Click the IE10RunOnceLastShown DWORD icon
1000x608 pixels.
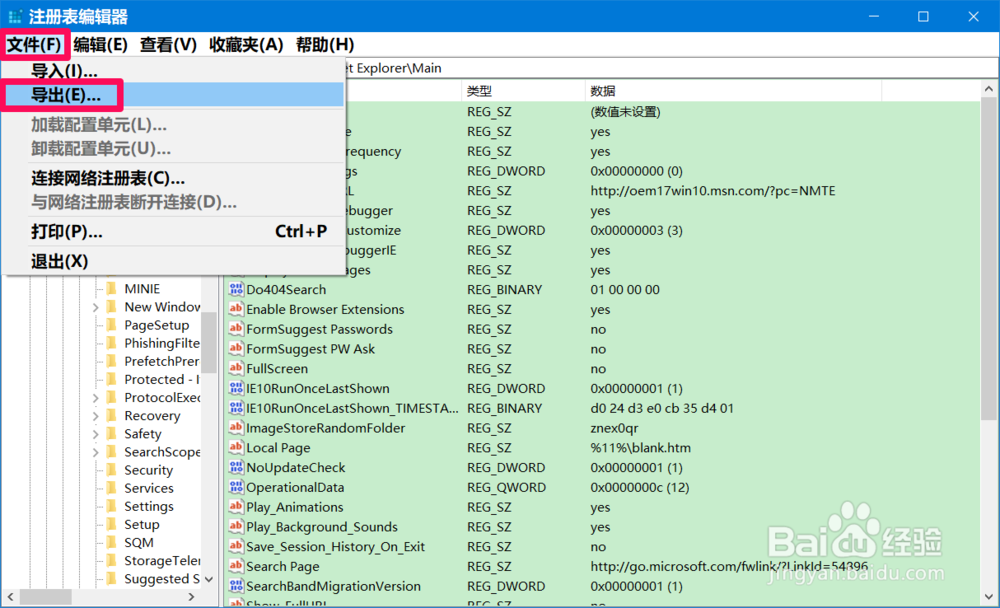point(236,388)
